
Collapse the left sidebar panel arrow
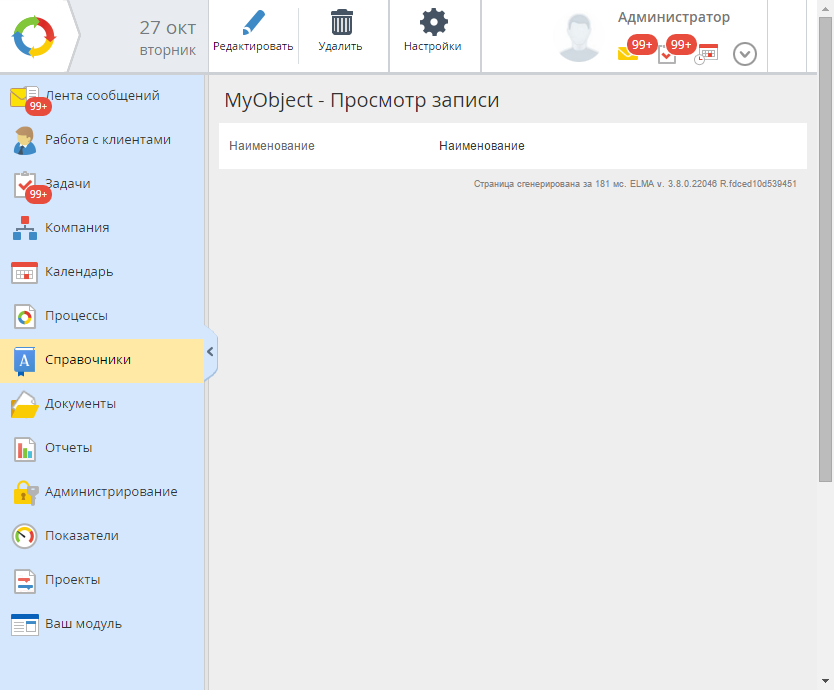point(210,352)
